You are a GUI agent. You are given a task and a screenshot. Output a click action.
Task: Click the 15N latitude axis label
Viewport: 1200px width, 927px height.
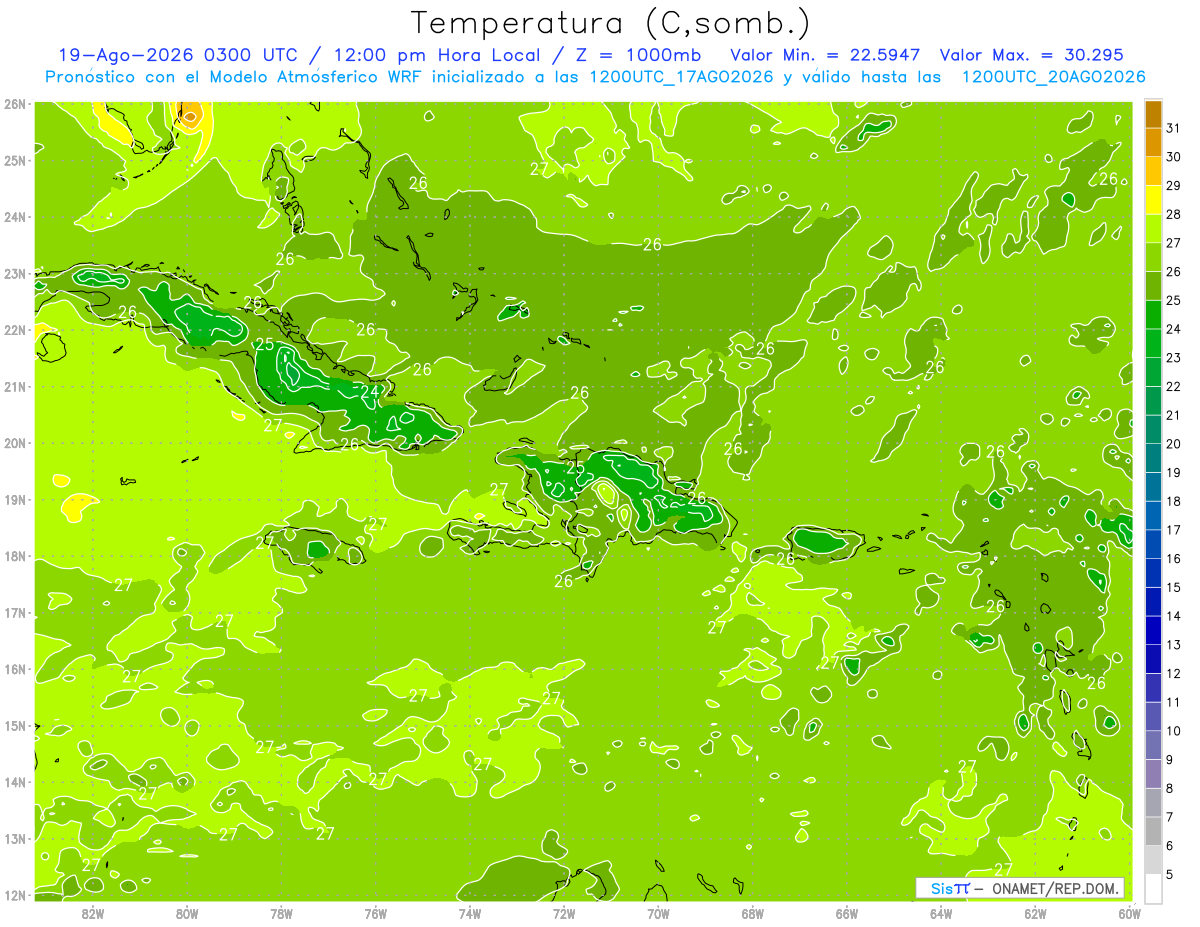(15, 725)
